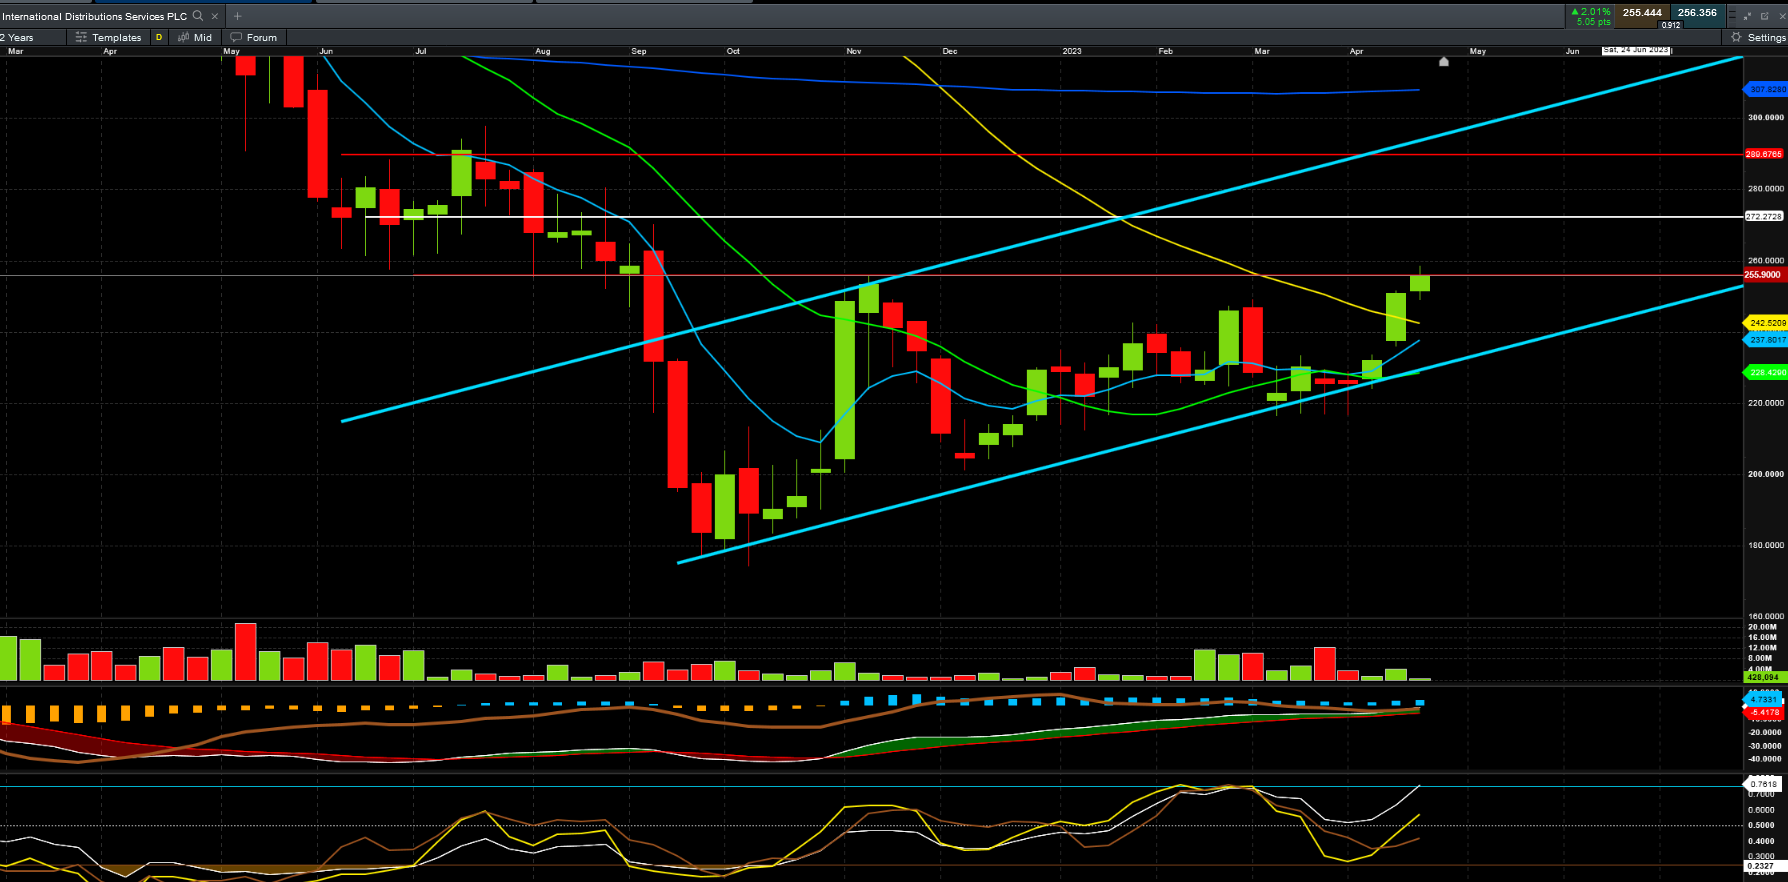Shrink the chart with the collapse icon

click(x=1748, y=16)
